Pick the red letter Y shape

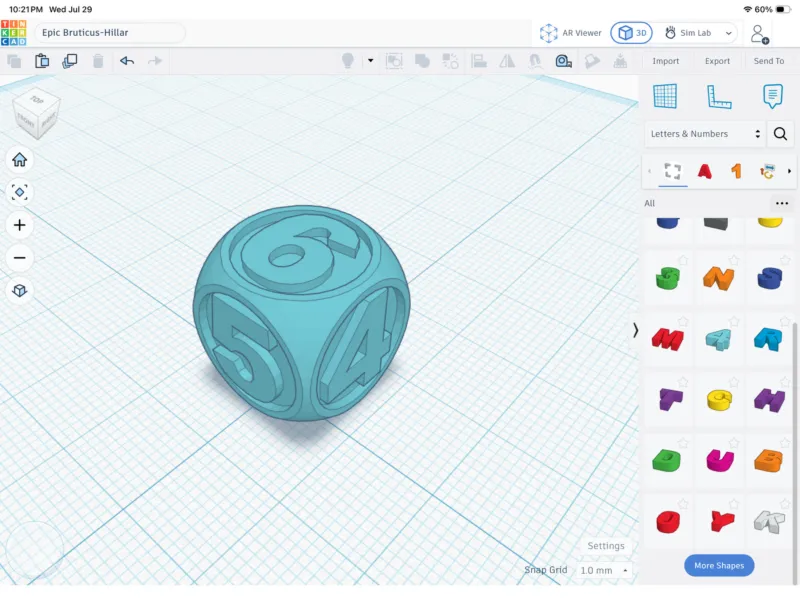[x=721, y=521]
